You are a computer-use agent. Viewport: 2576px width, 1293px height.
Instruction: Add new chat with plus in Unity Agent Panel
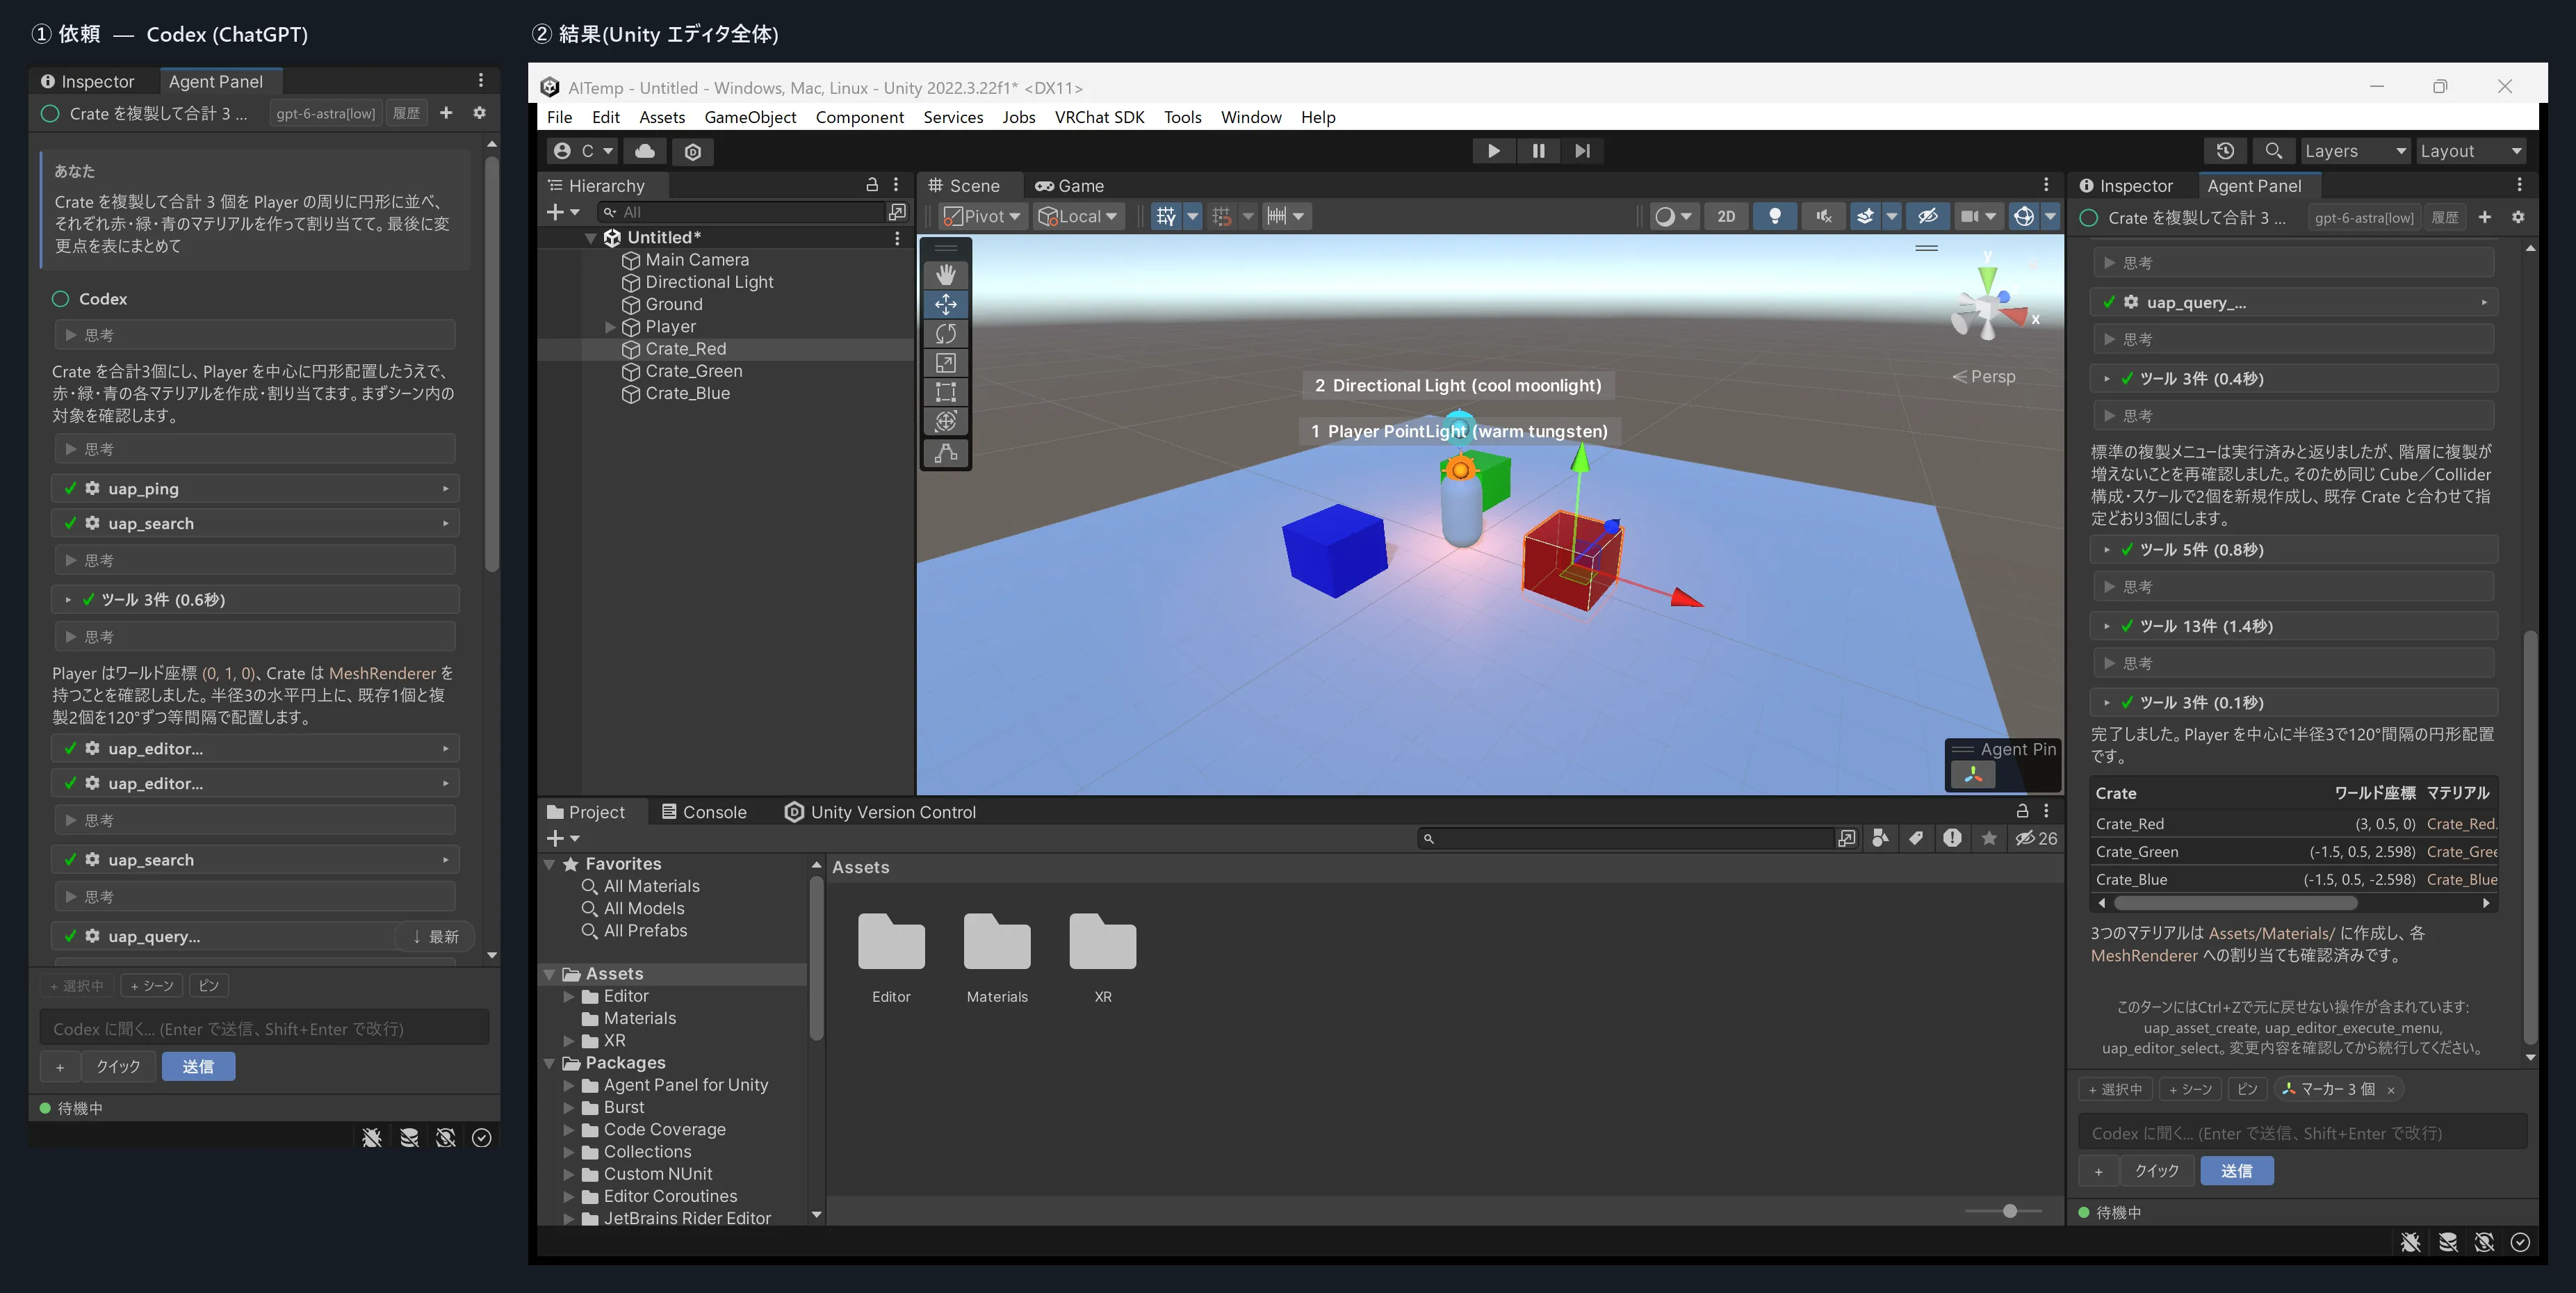click(2485, 217)
